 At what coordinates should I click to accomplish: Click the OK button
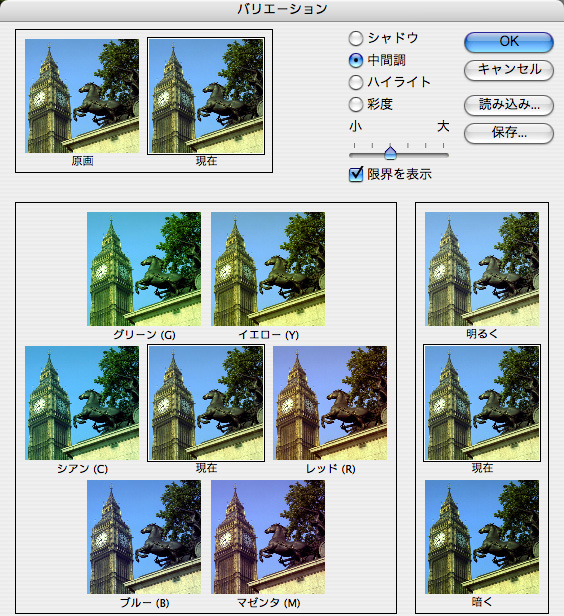pos(509,42)
